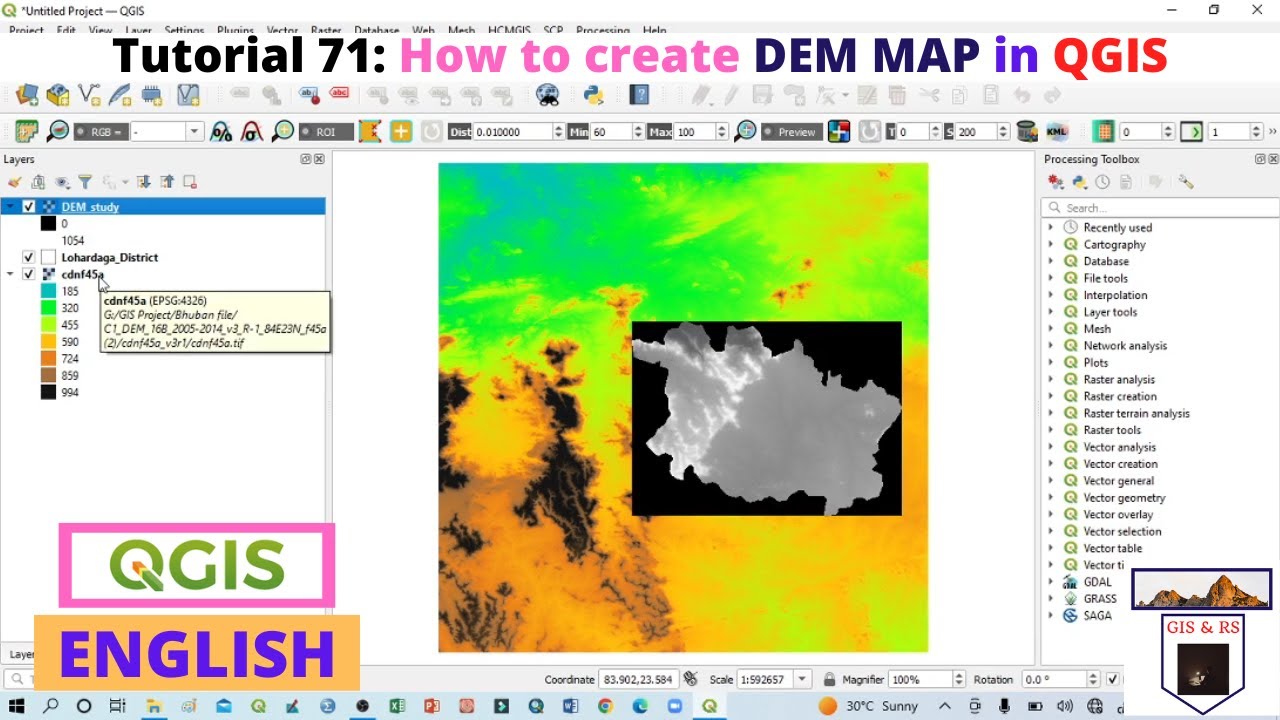Toggle Lohardaga_District layer visibility checkbox
This screenshot has height=720, width=1280.
(x=29, y=257)
